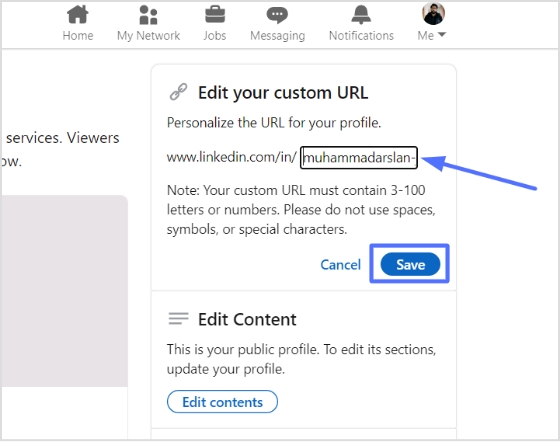560x442 pixels.
Task: Click the note about 3-100 letters
Action: [301, 210]
